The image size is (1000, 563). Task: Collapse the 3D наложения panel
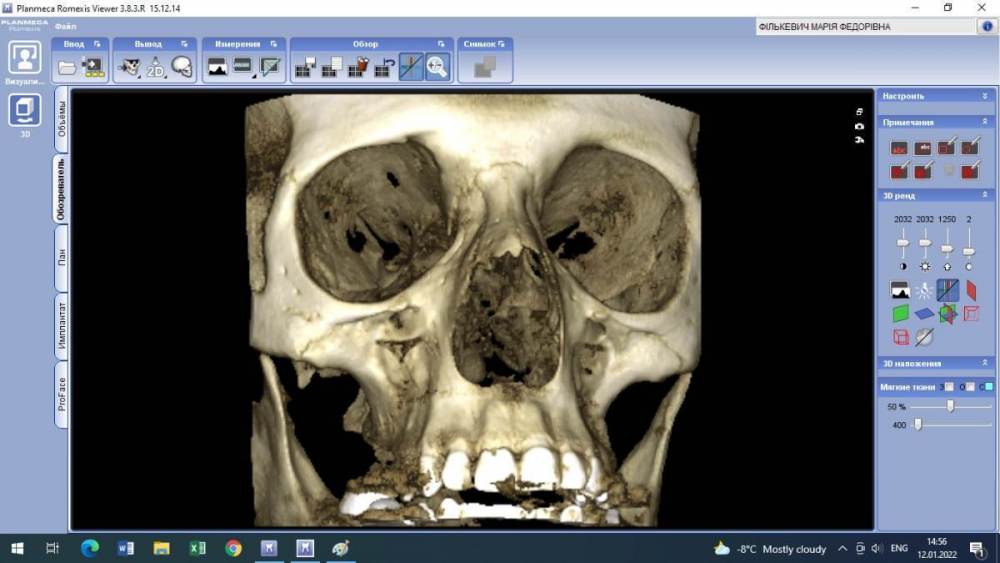click(x=985, y=363)
